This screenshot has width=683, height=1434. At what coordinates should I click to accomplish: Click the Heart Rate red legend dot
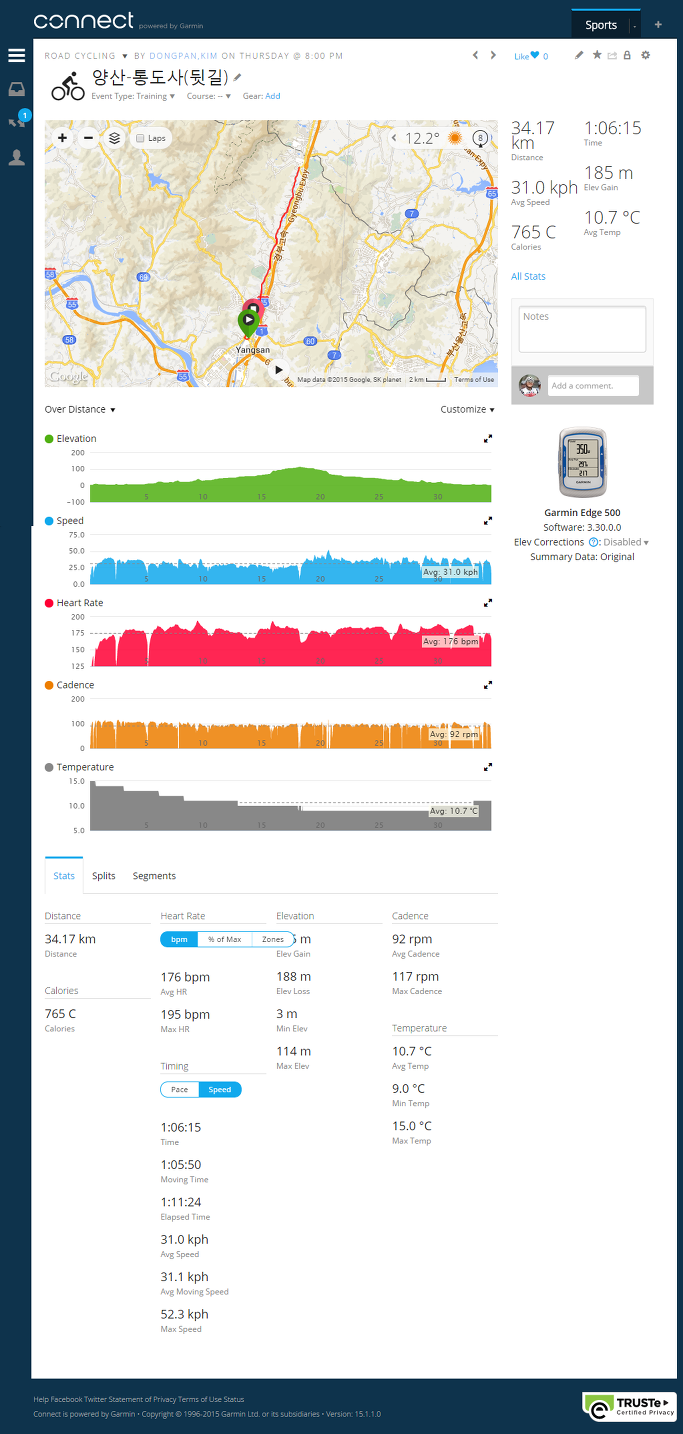(x=49, y=602)
